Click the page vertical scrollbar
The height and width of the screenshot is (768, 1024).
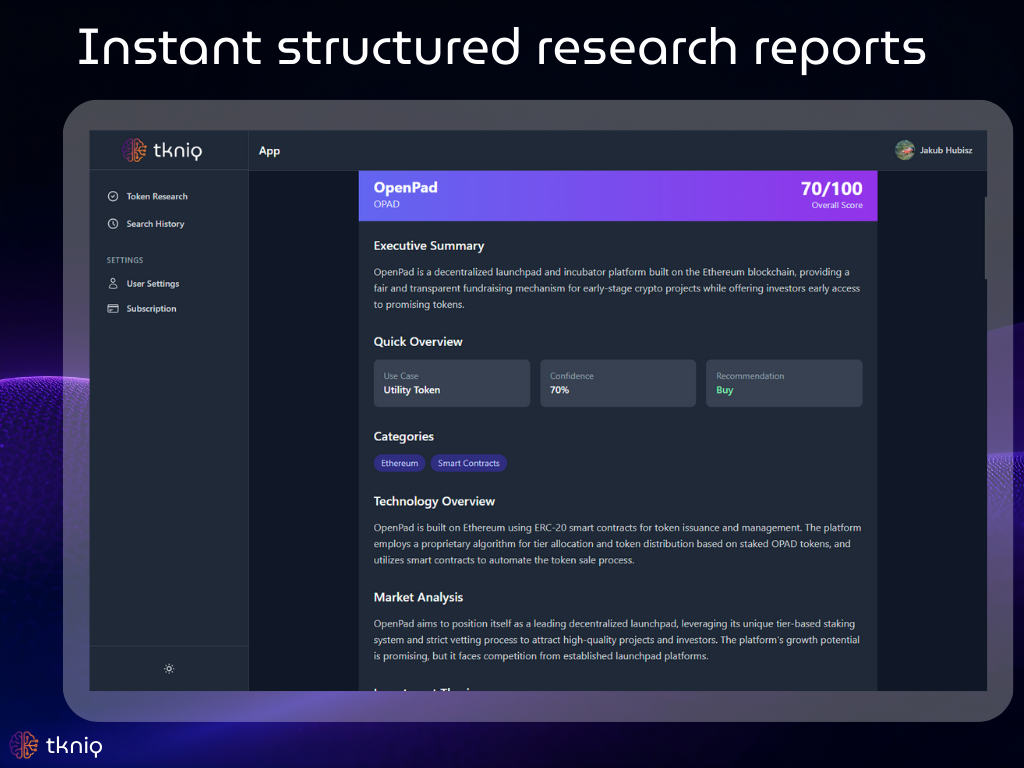984,238
